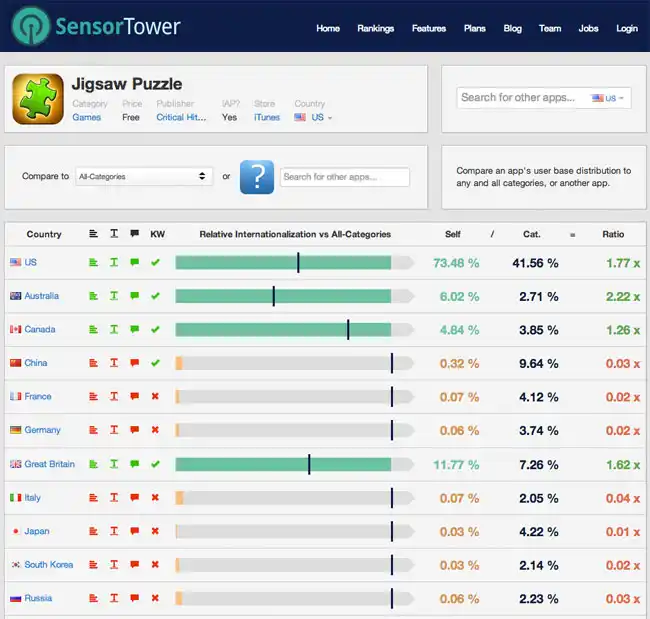650x619 pixels.
Task: Click the iTunes store link
Action: (x=267, y=117)
